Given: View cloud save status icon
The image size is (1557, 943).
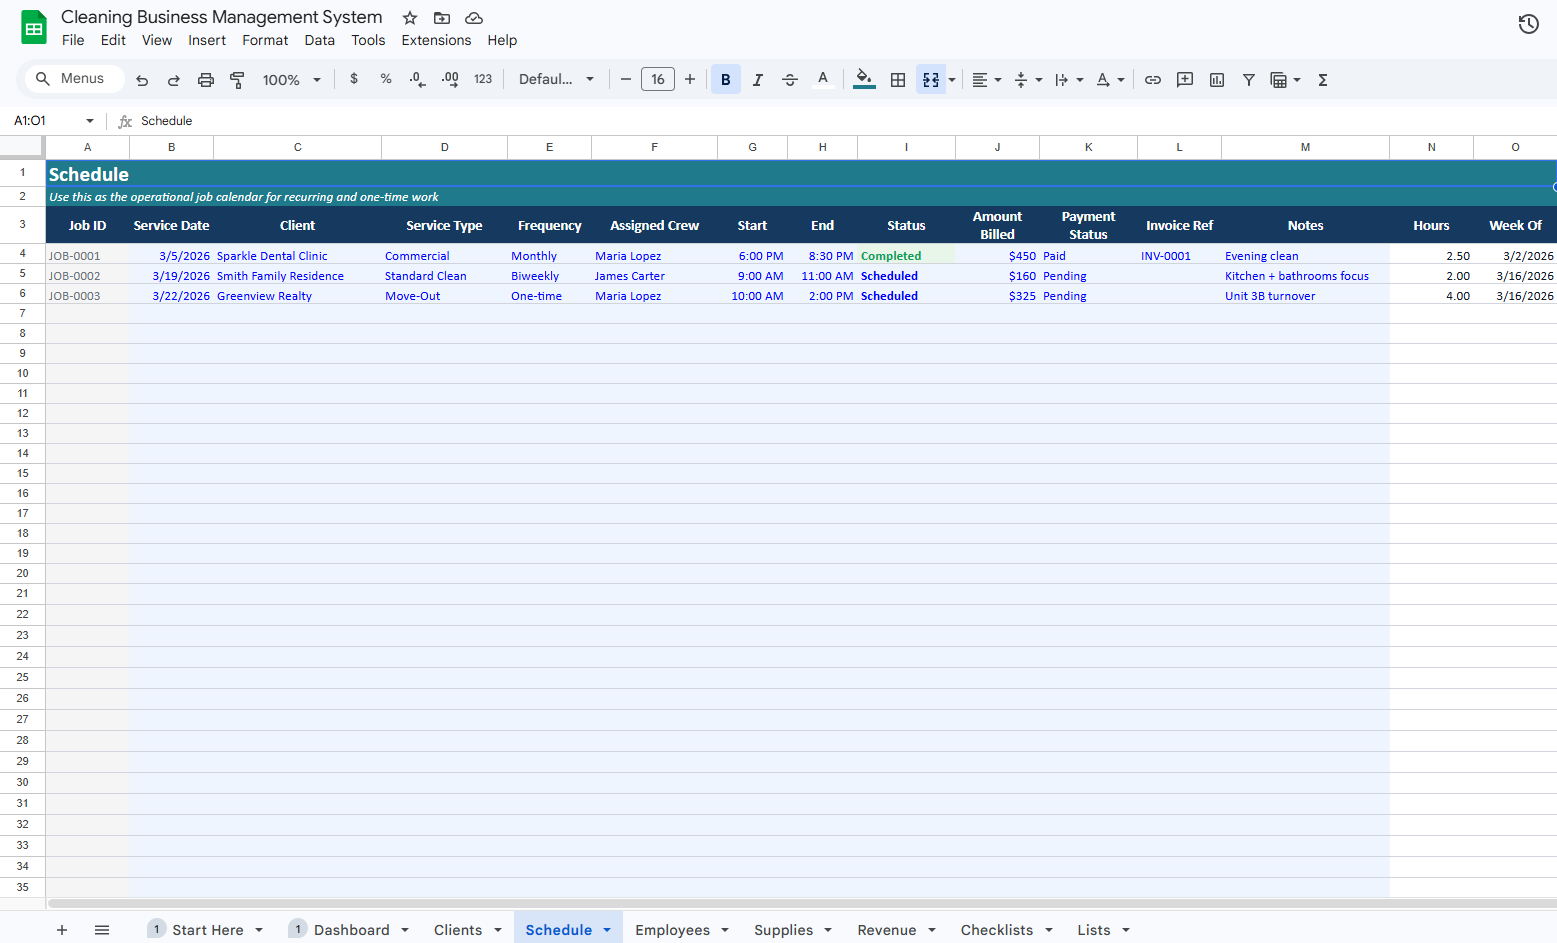Looking at the screenshot, I should coord(474,18).
